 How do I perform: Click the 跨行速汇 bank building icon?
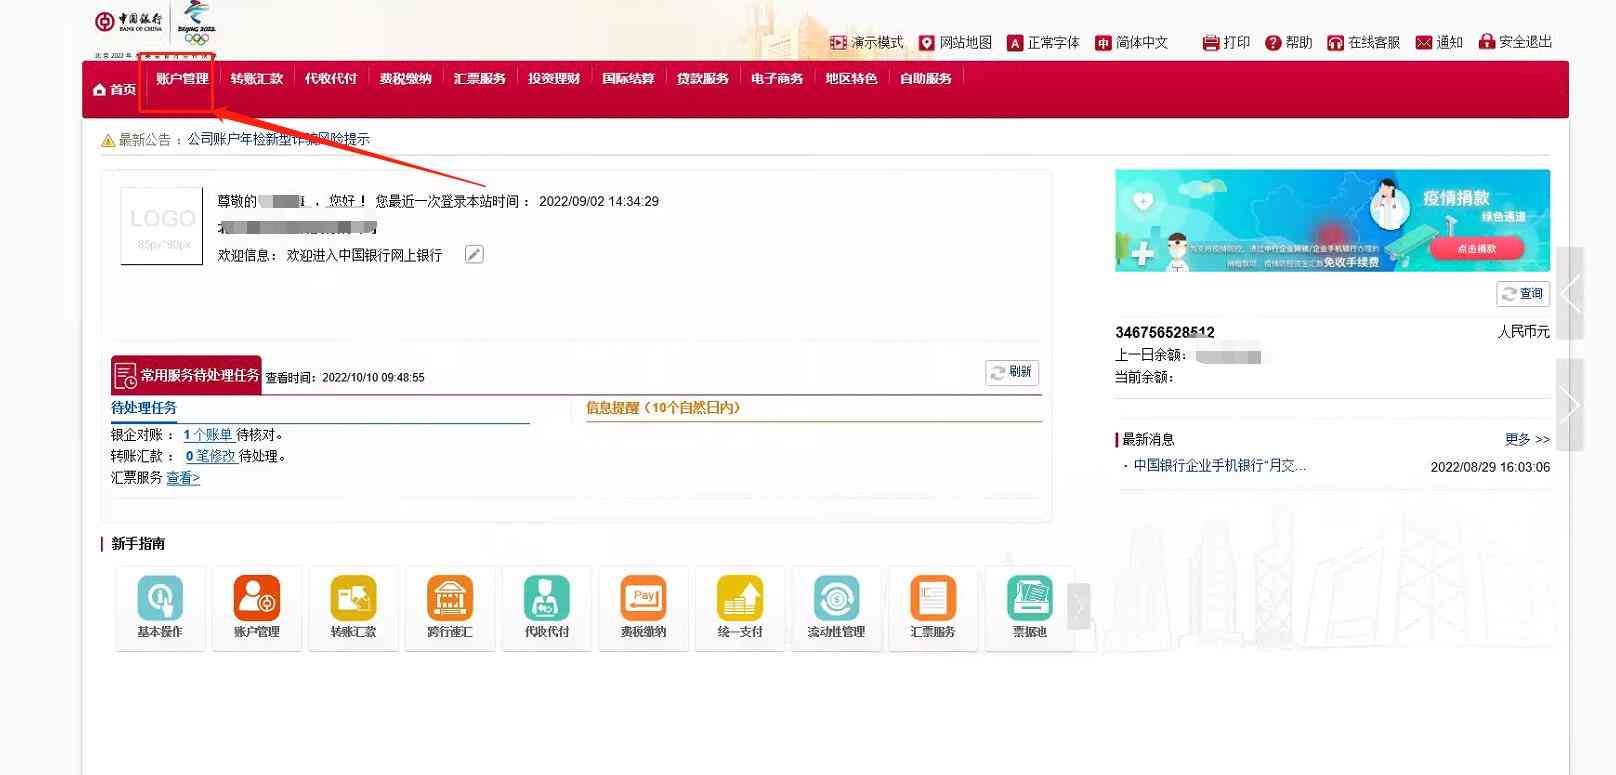click(x=449, y=599)
